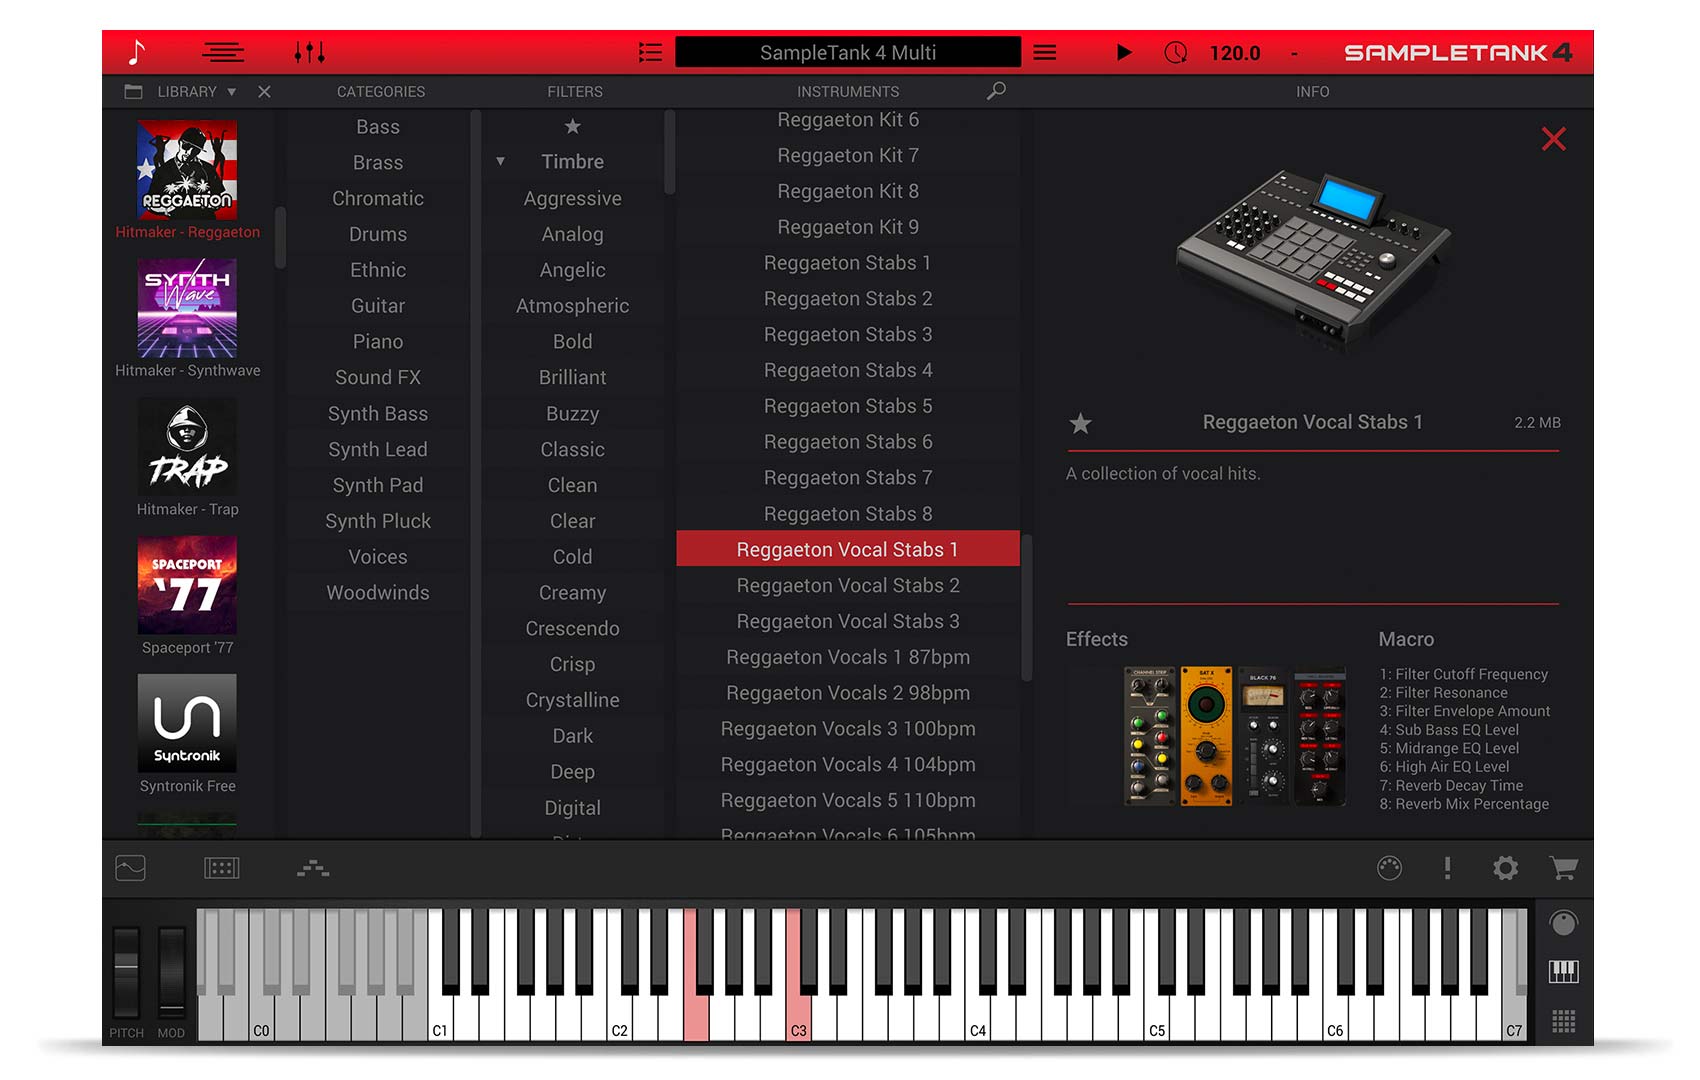The width and height of the screenshot is (1700, 1080).
Task: Click the mod wheel slider
Action: tap(171, 970)
